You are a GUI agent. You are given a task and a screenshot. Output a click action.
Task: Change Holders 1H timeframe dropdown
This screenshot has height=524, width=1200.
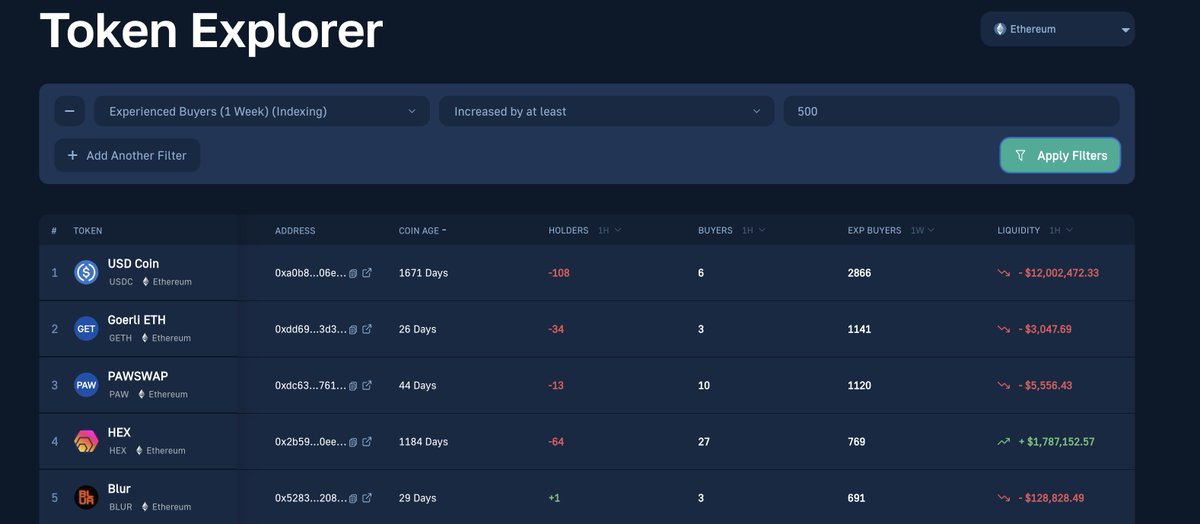610,231
